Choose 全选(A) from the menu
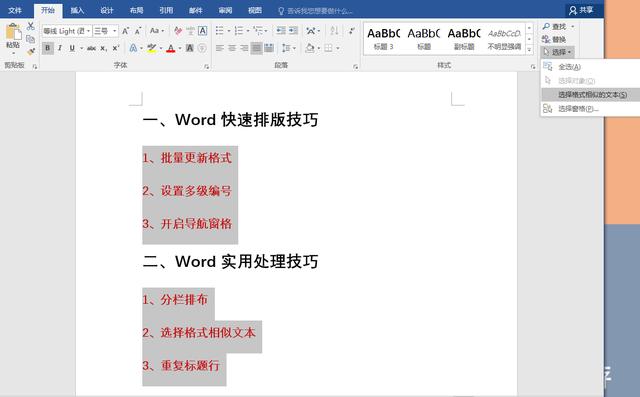The width and height of the screenshot is (640, 397). [x=591, y=67]
